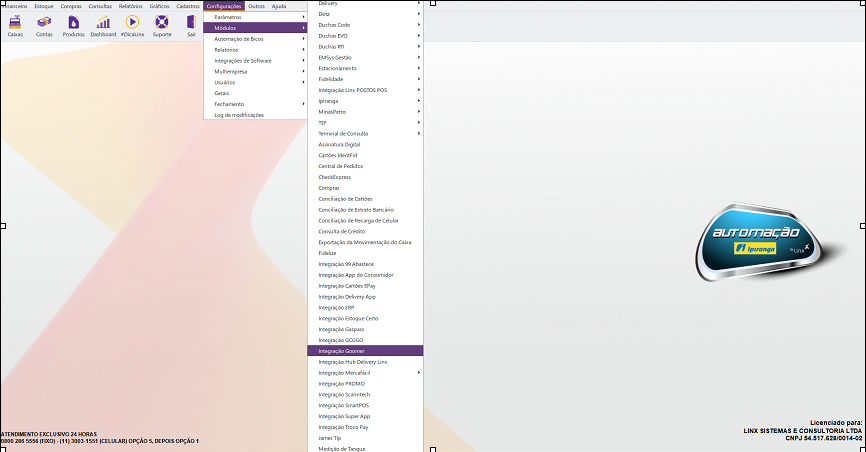Screen dimensions: 866x452
Task: Expand the Fechamento submenu
Action: [x=255, y=104]
